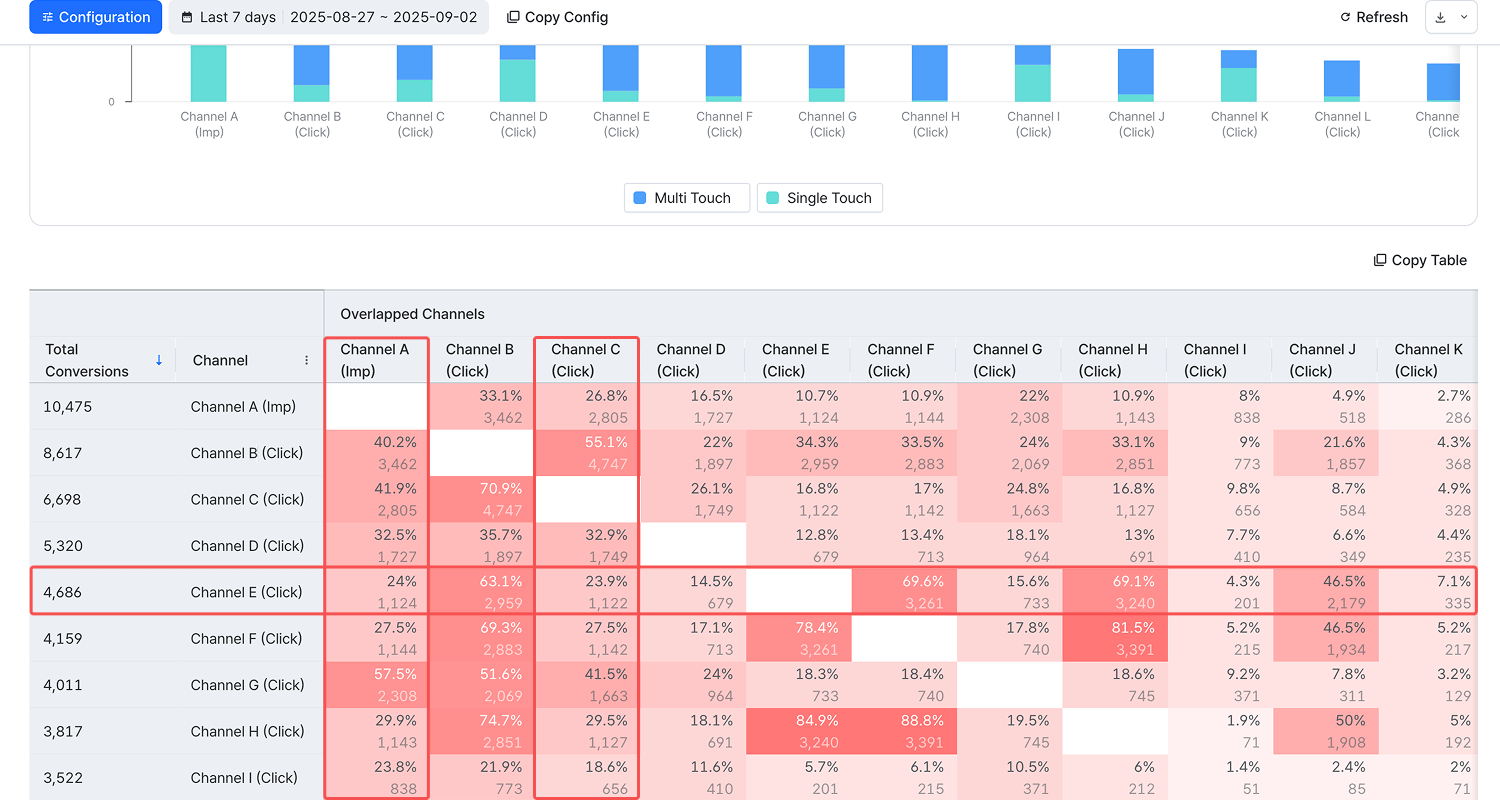Screen dimensions: 1500x800
Task: Click the 74.7% cell in Channel H row
Action: (x=482, y=731)
